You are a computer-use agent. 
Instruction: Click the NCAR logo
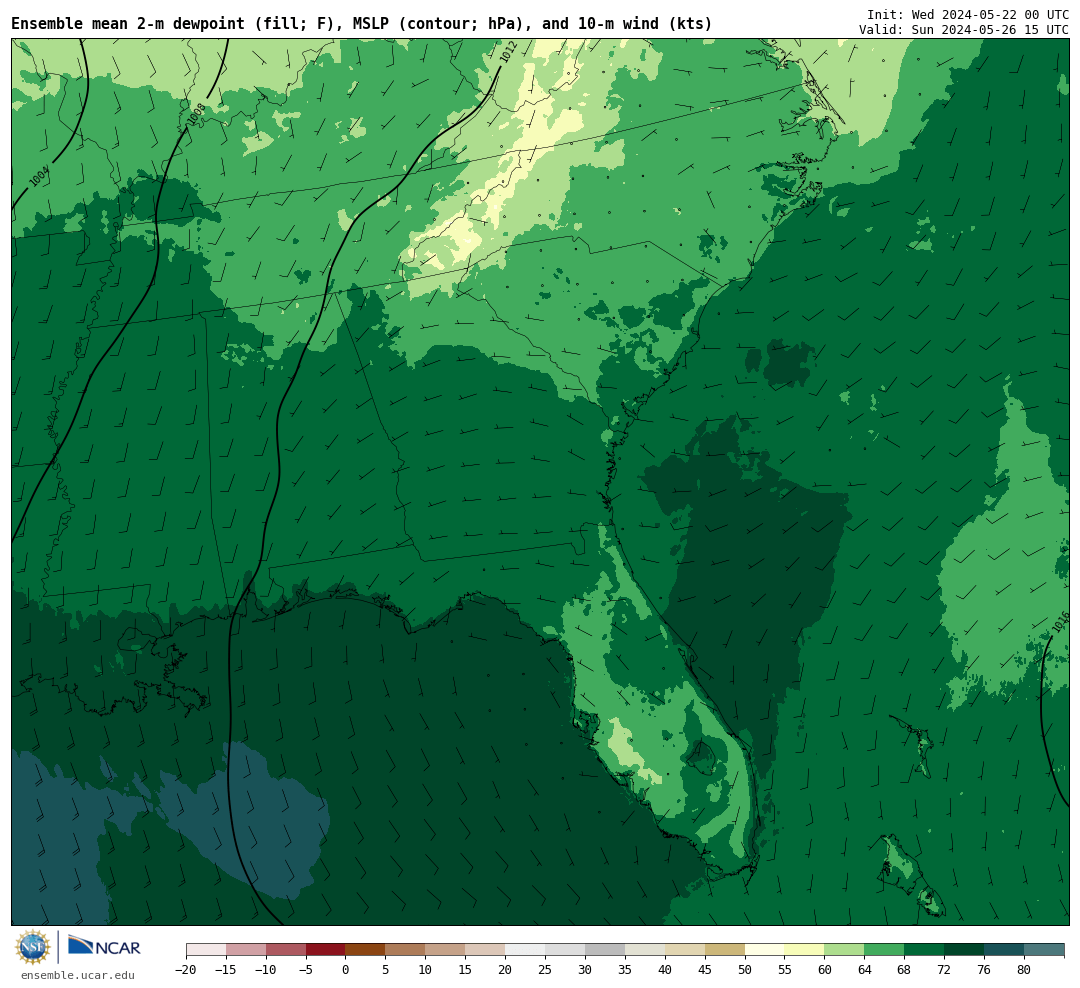click(x=104, y=946)
